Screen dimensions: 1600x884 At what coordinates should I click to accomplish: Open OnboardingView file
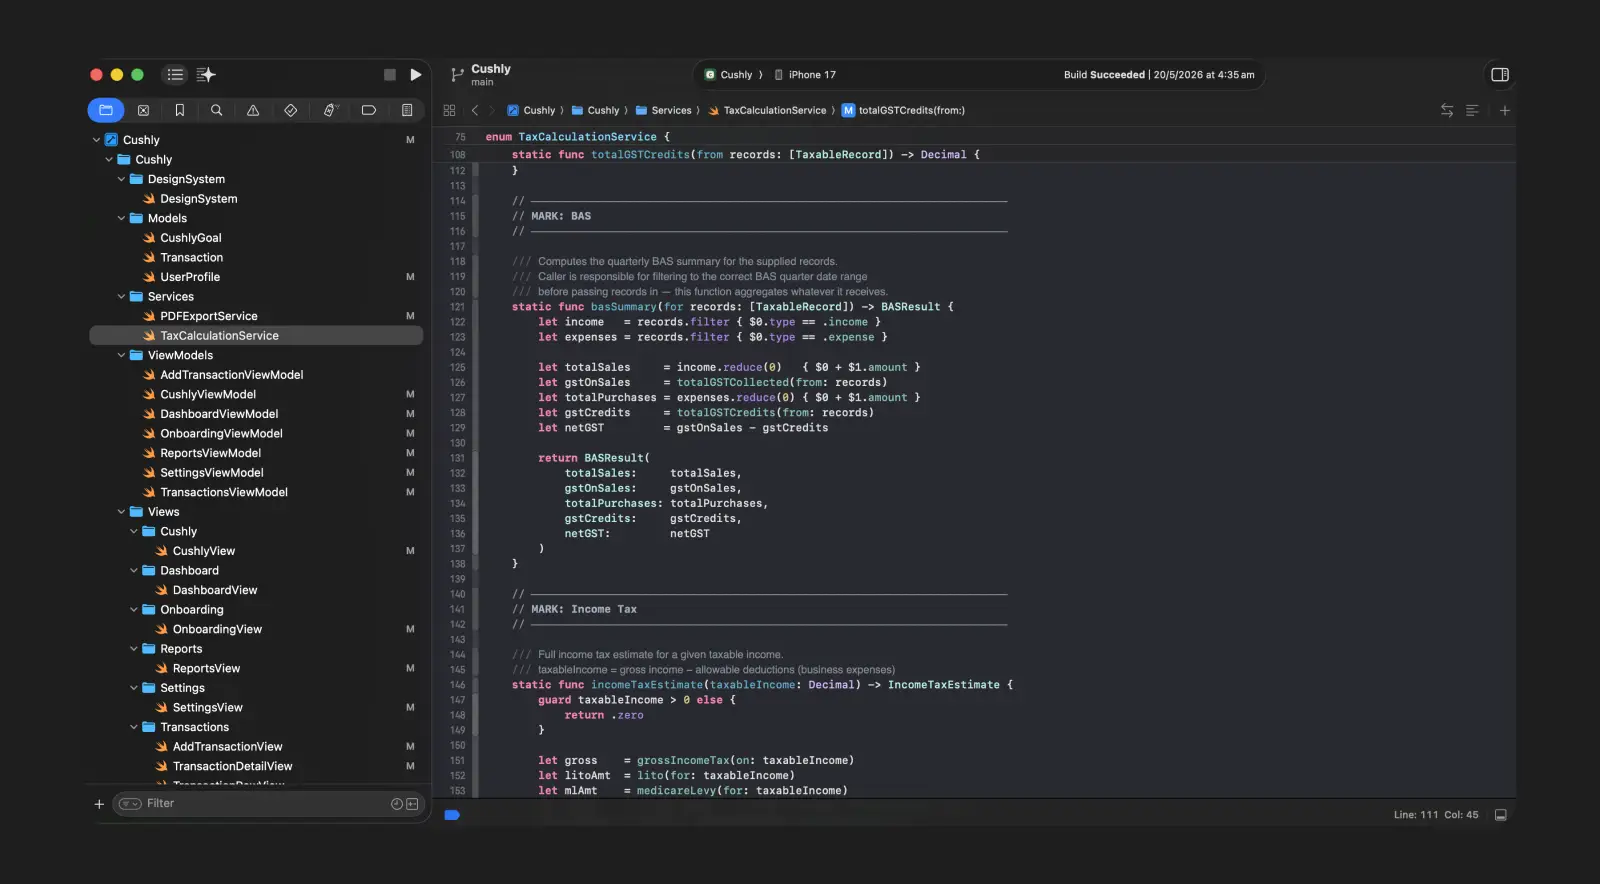click(x=217, y=630)
